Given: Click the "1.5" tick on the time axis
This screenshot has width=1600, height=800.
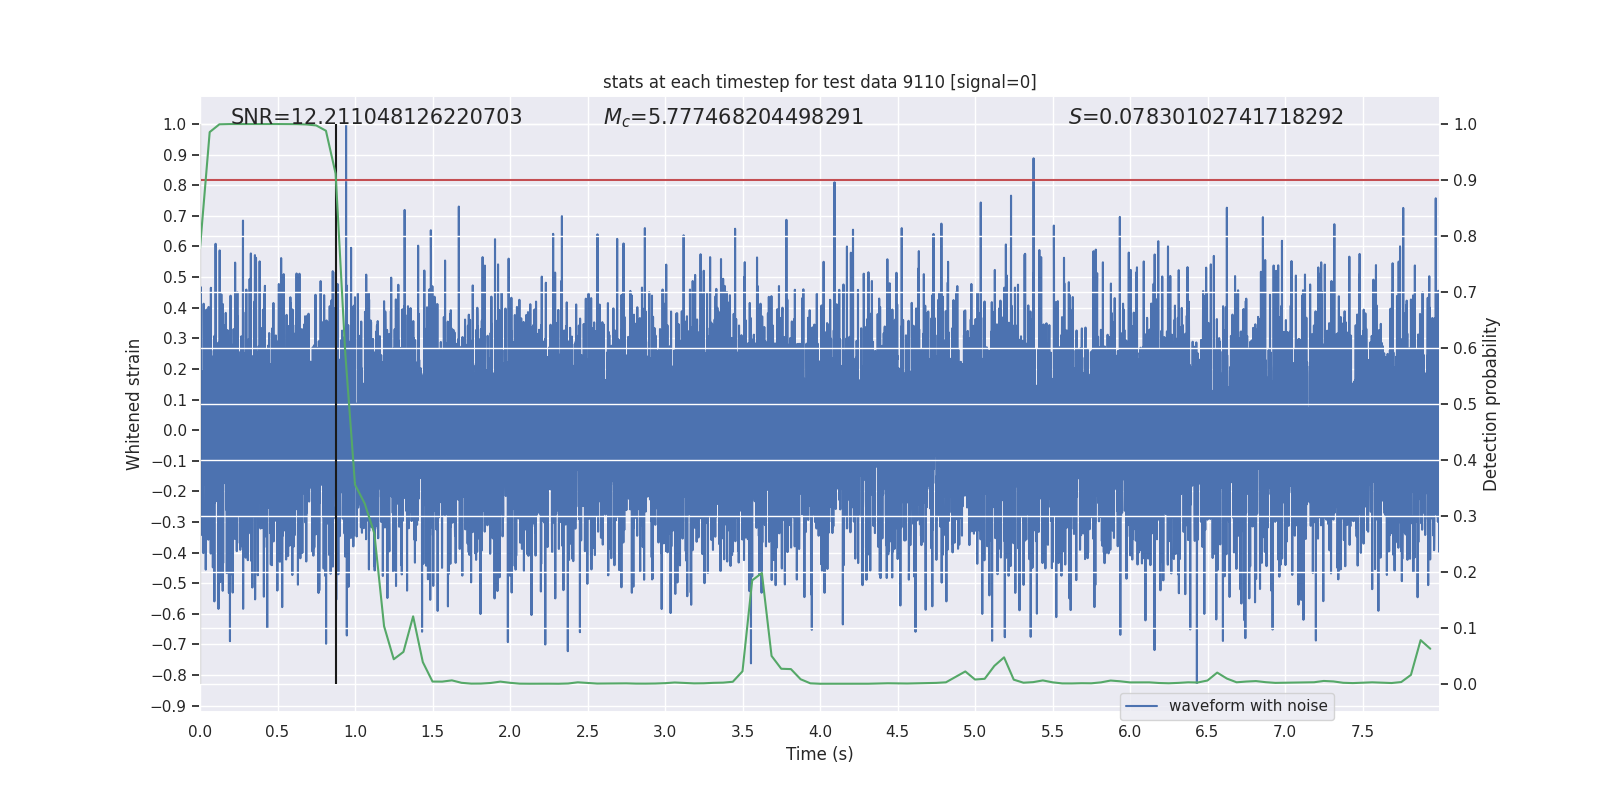Looking at the screenshot, I should [x=432, y=731].
